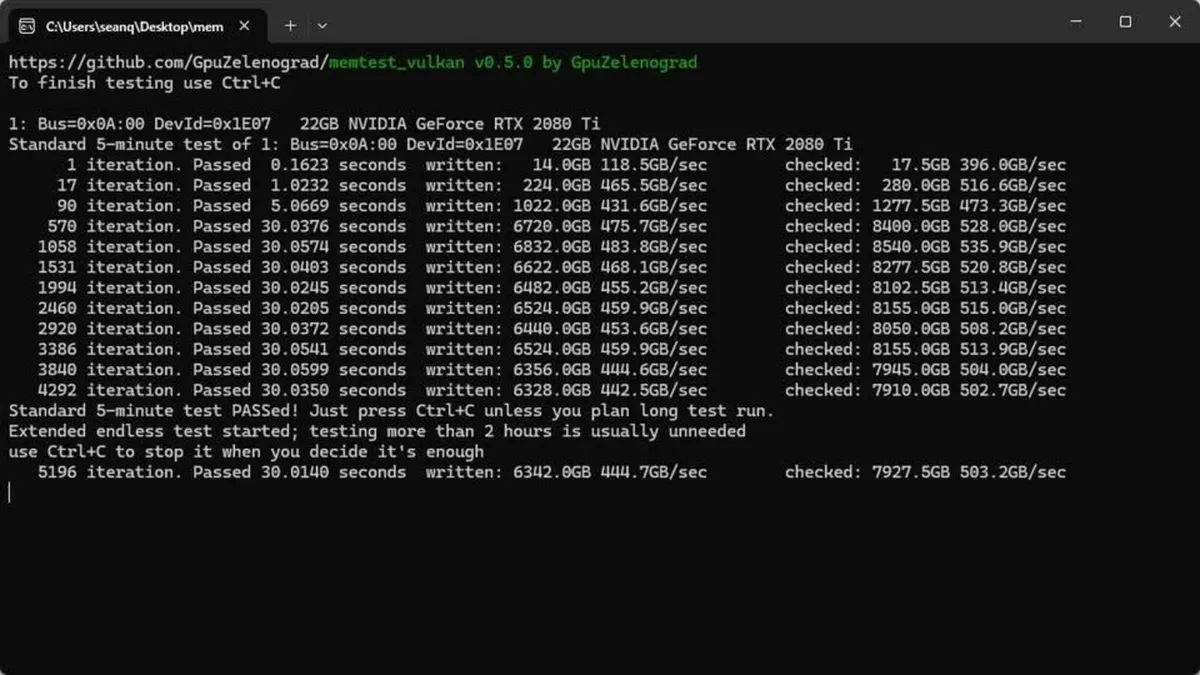Click 'use Ctrl+C to stop it' line
Viewport: 1200px width, 675px height.
coord(246,452)
